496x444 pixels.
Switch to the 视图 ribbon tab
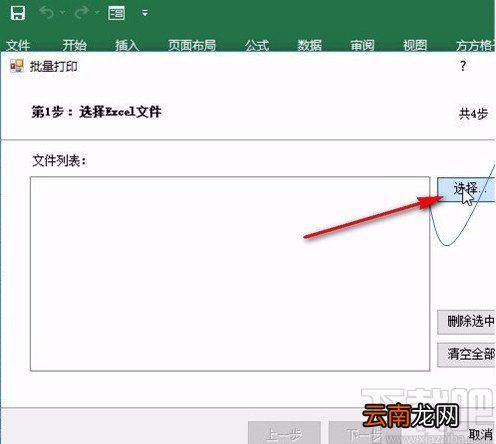click(x=415, y=45)
